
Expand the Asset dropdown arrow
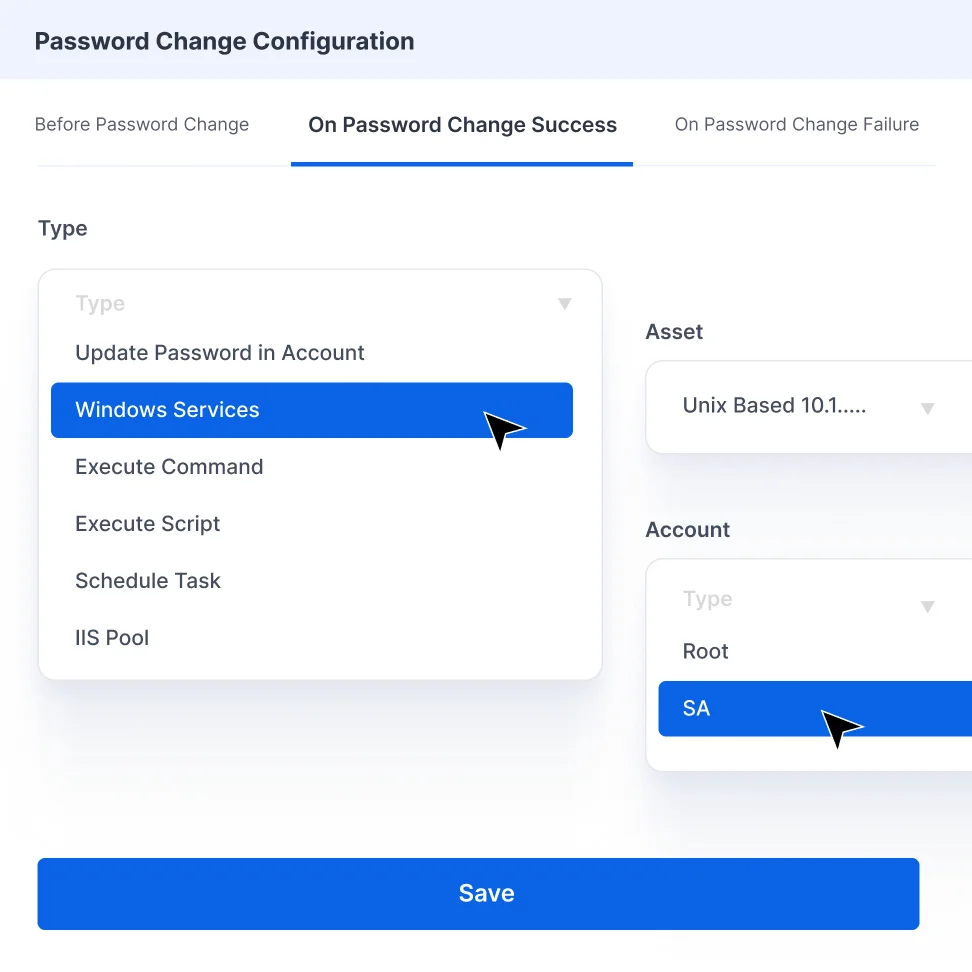[927, 407]
